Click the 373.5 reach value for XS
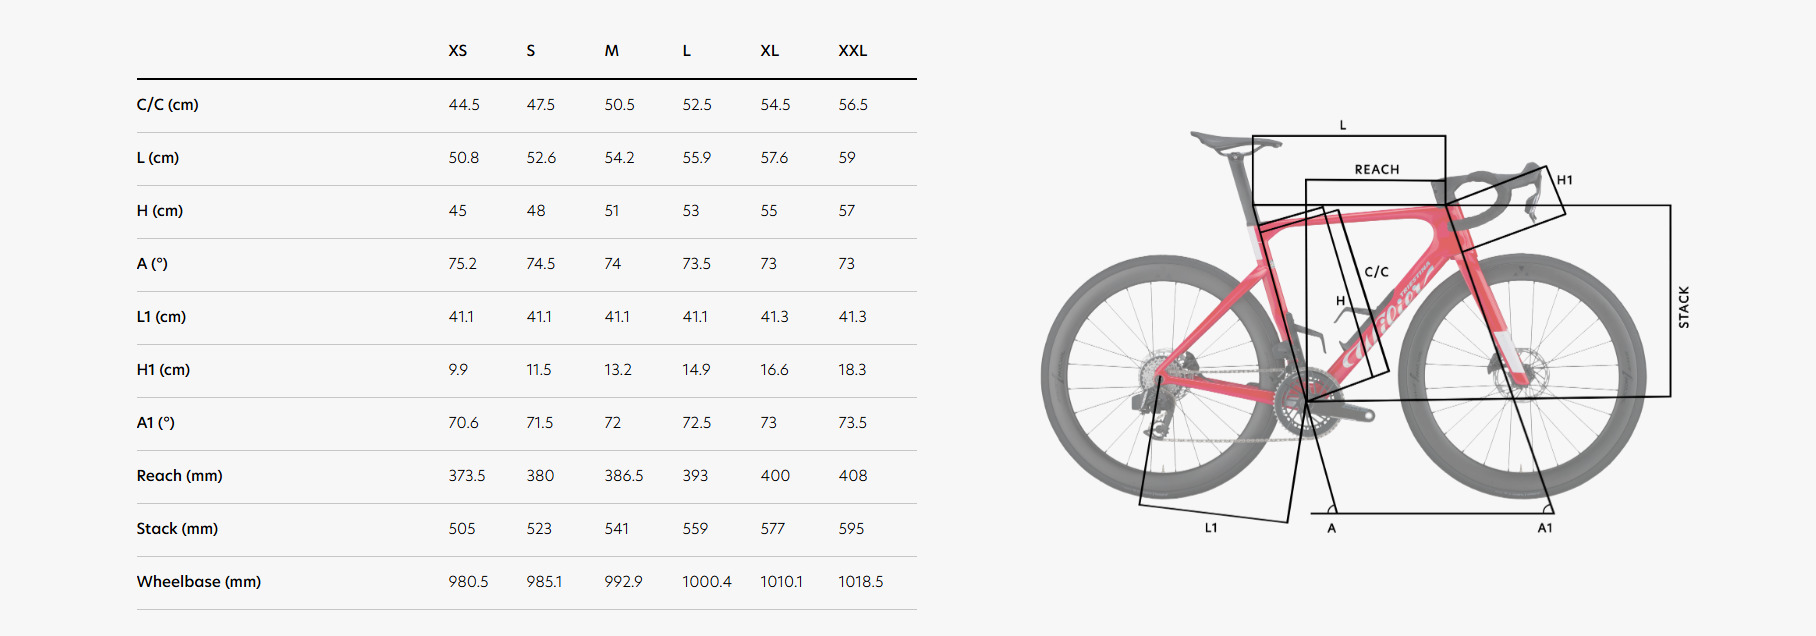This screenshot has height=636, width=1816. coord(467,476)
